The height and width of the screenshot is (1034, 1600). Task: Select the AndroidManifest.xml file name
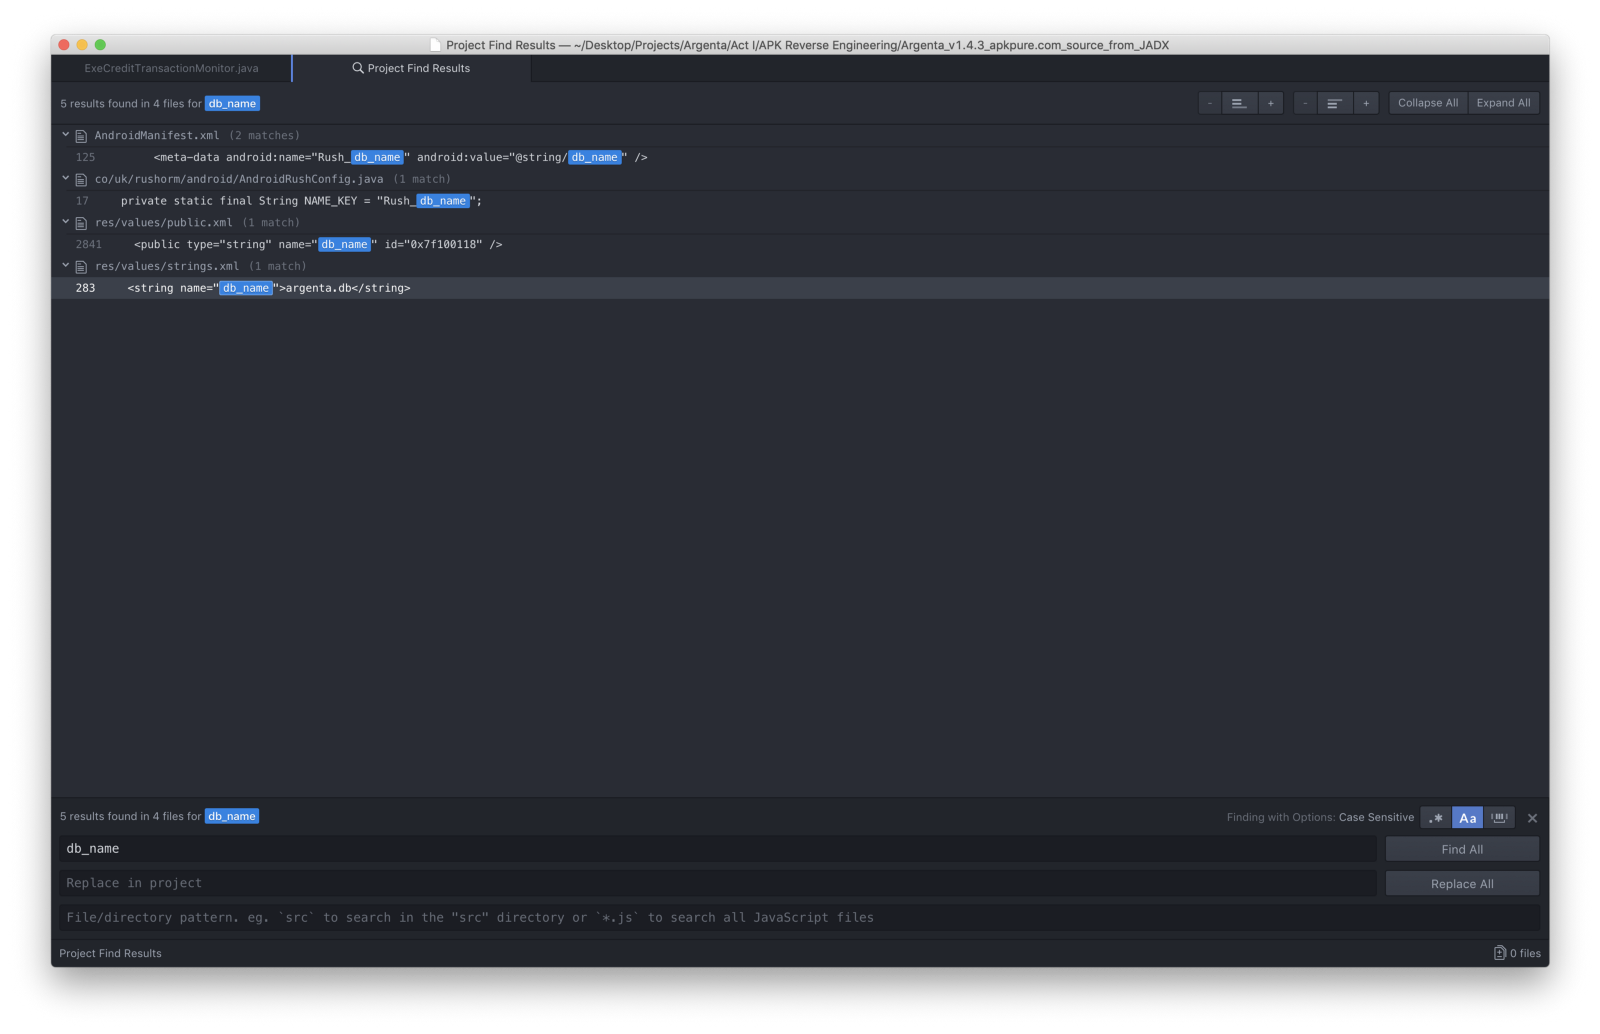157,136
